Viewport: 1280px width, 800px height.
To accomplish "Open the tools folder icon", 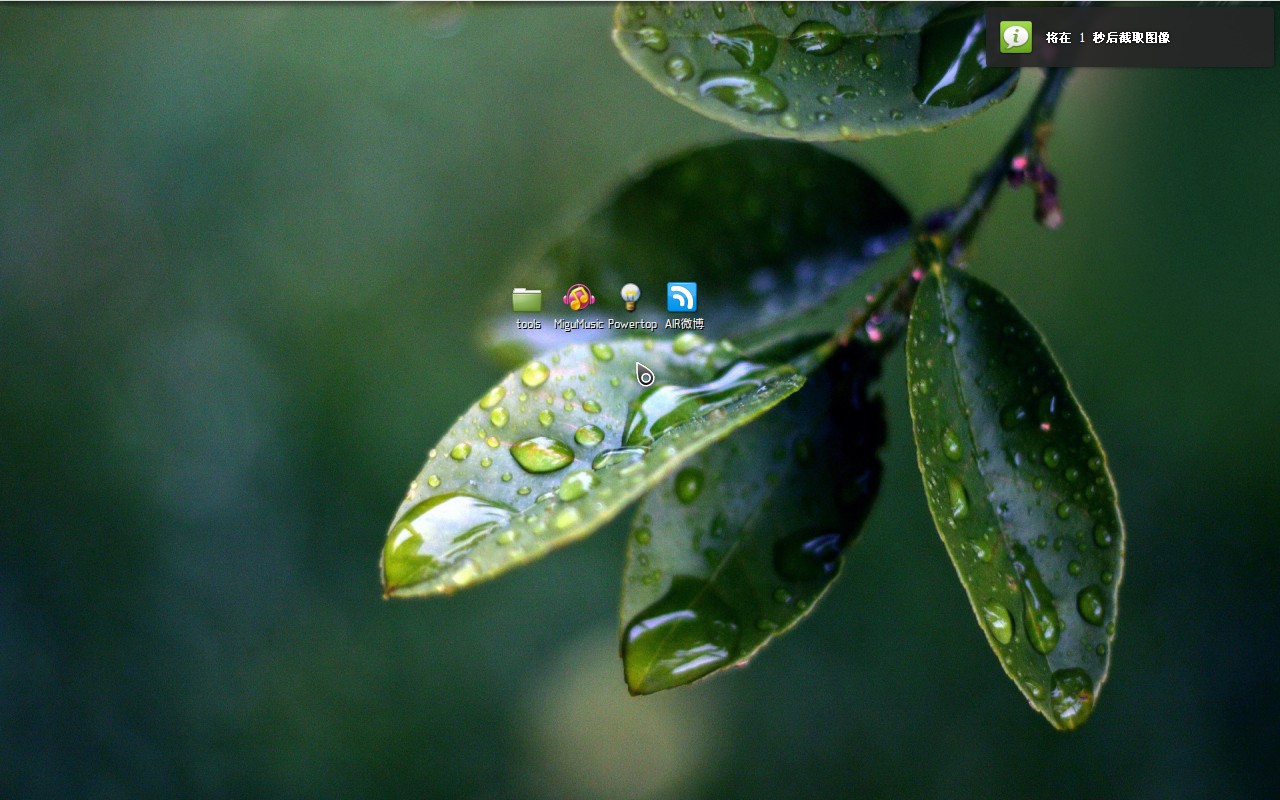I will 527,298.
